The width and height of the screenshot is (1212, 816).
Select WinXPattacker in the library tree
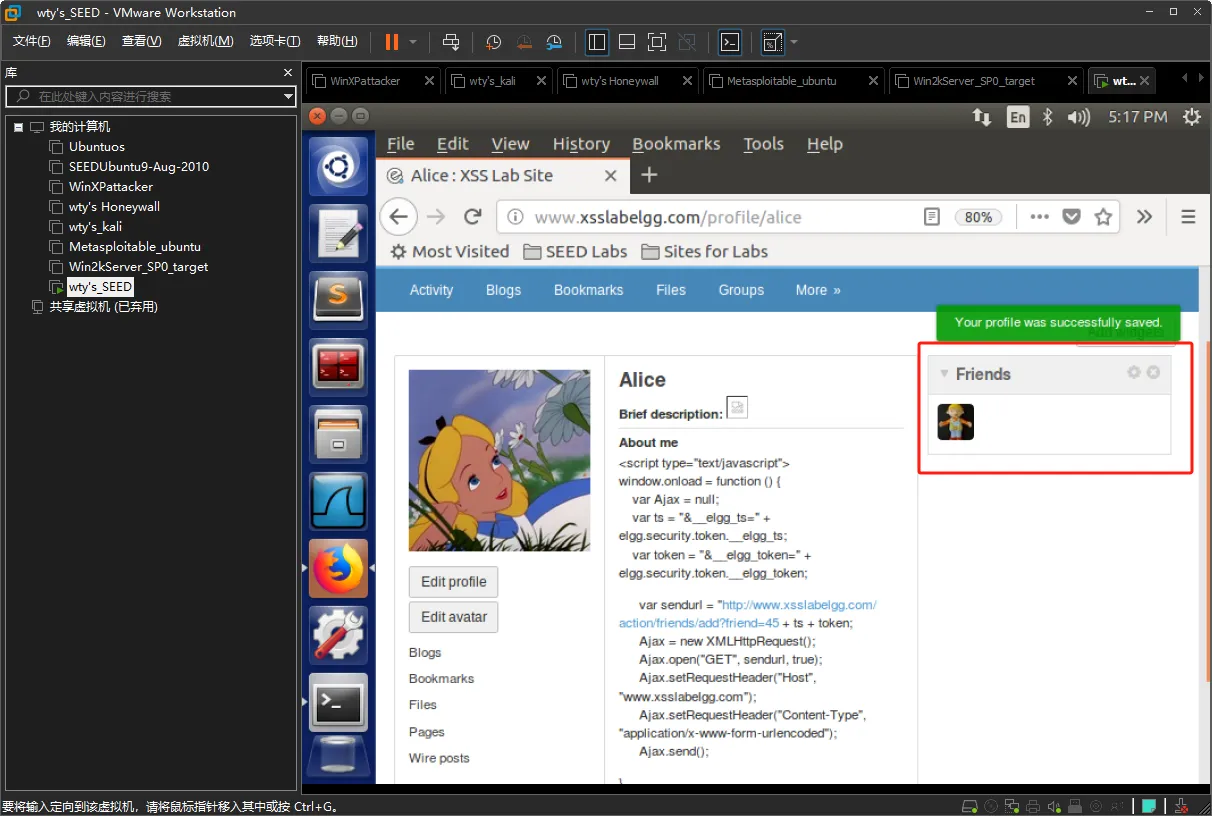click(111, 187)
